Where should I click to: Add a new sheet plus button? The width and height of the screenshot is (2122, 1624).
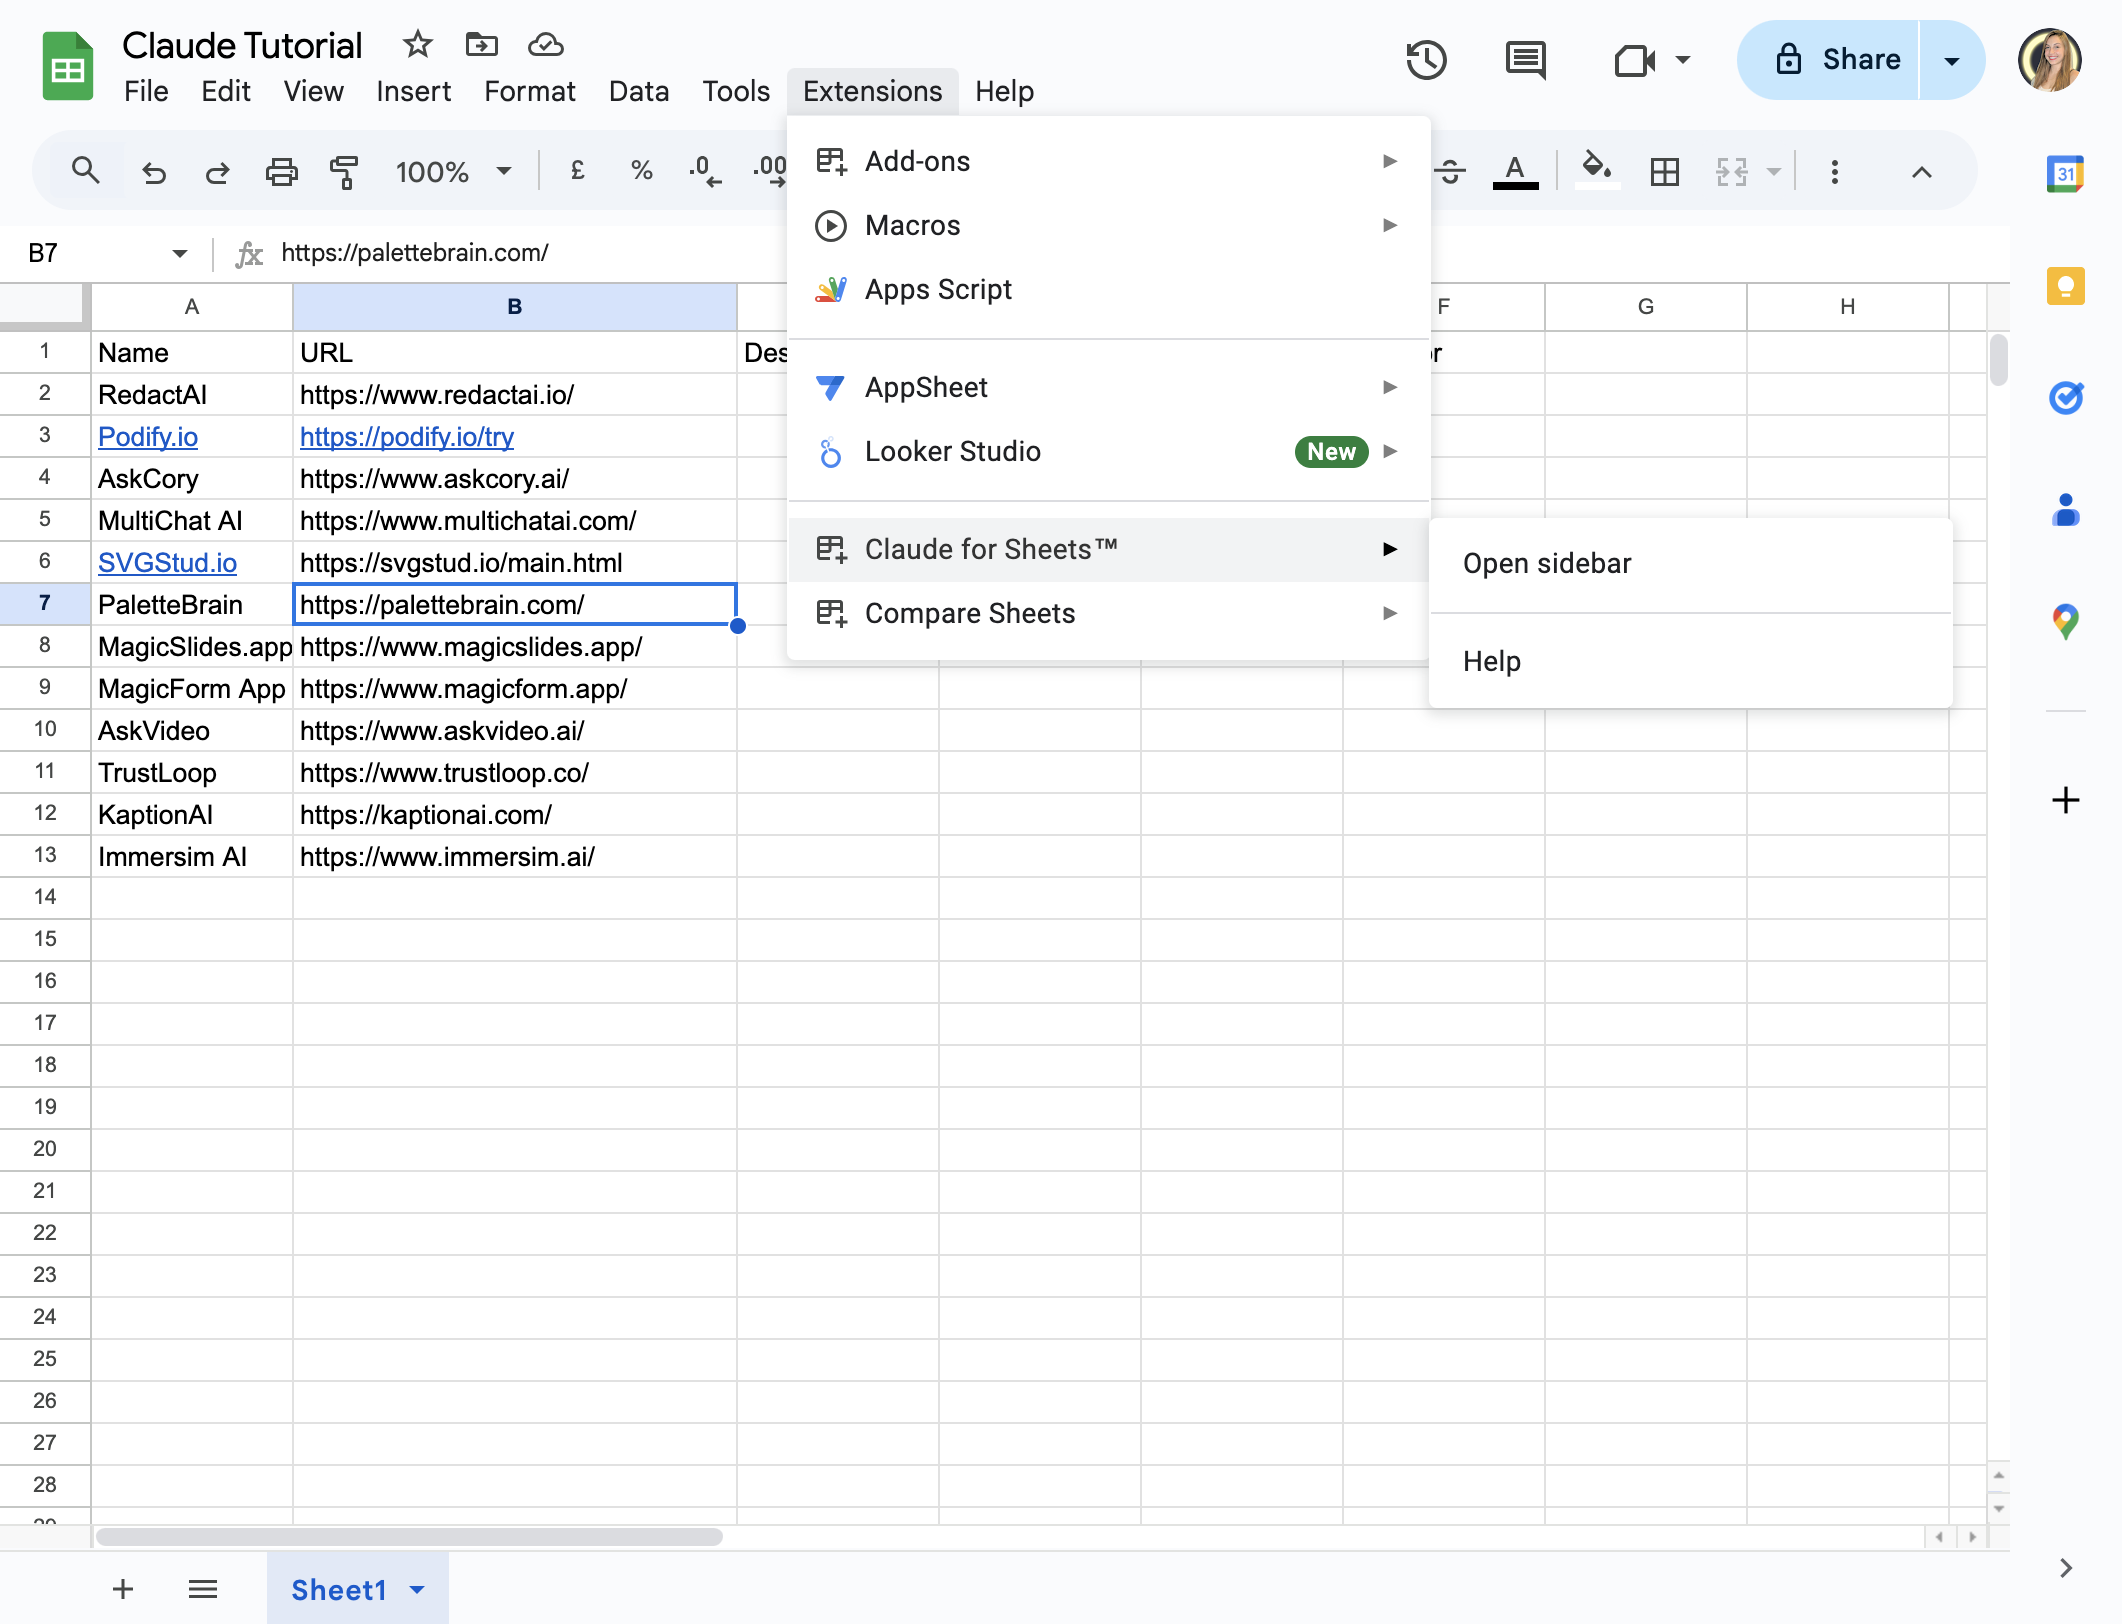[123, 1589]
